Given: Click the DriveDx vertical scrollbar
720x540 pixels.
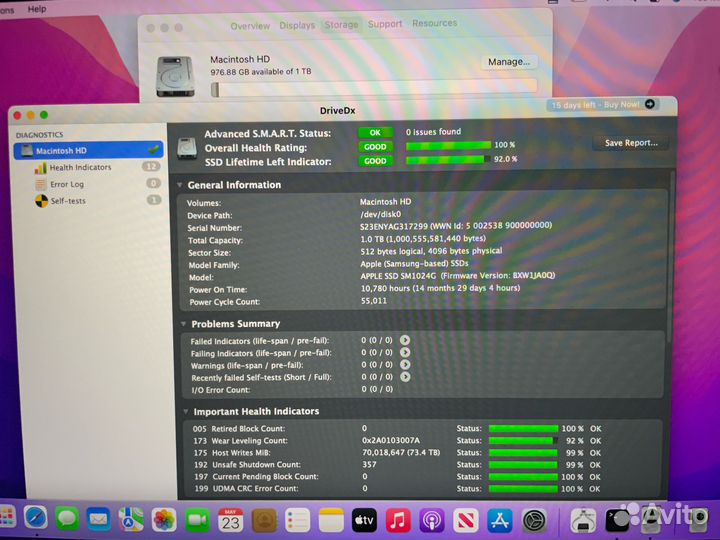Looking at the screenshot, I should click(671, 257).
